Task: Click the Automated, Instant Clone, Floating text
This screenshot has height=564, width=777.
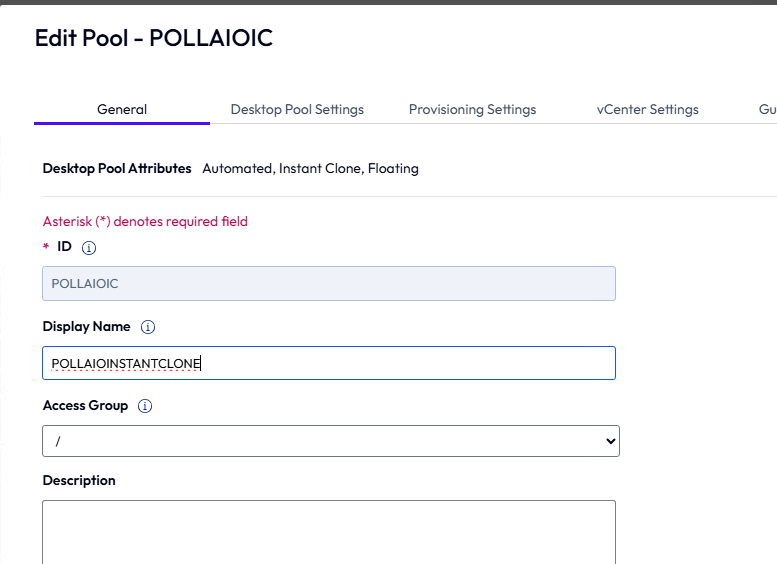Action: coord(311,169)
